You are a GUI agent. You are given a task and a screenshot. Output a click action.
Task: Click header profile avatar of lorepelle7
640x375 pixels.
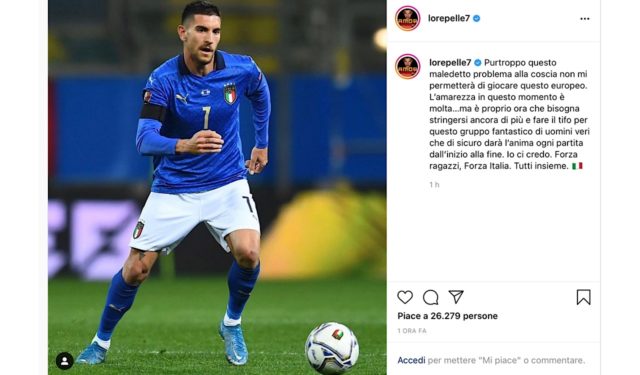(407, 18)
